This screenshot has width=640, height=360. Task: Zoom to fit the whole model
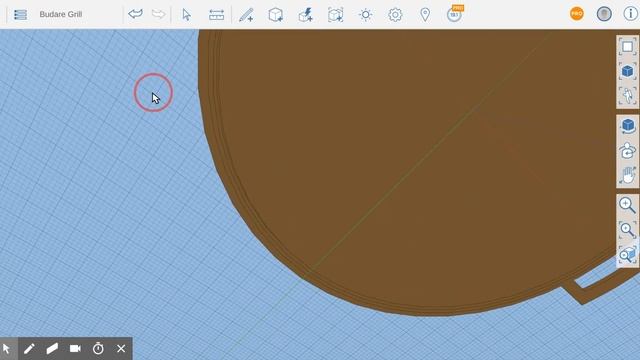[627, 255]
